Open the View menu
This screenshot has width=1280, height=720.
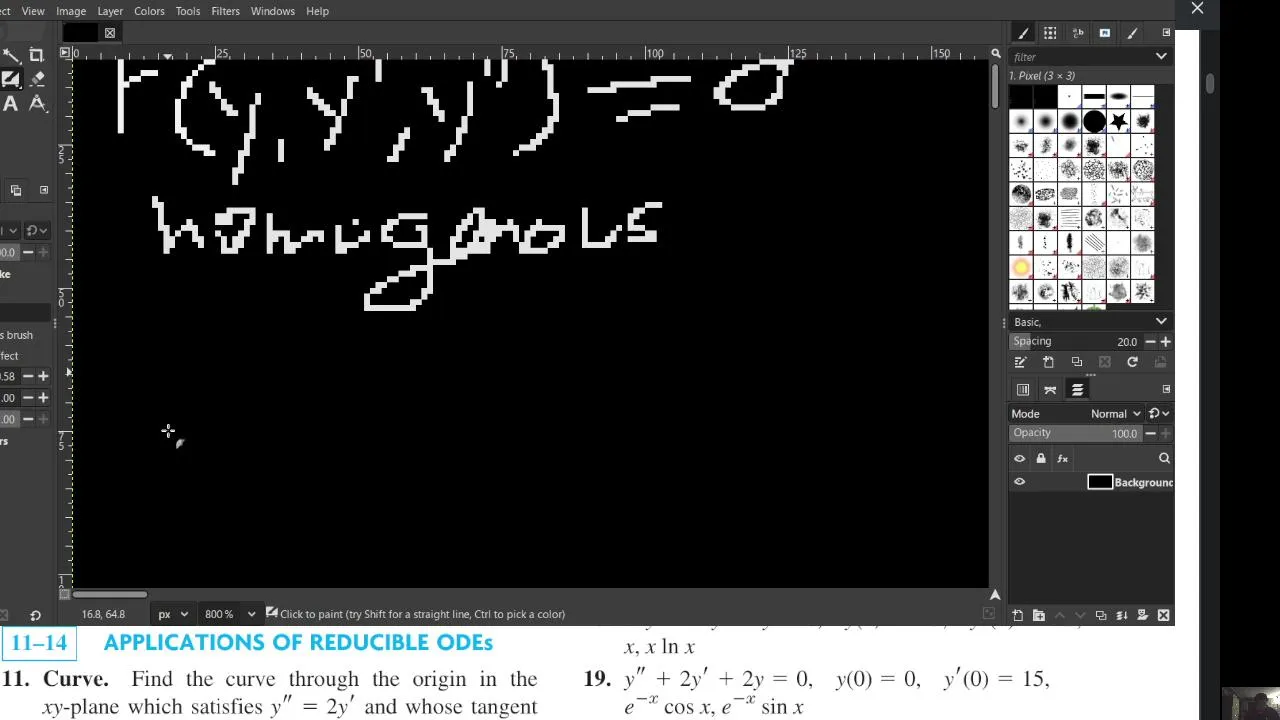pos(33,11)
